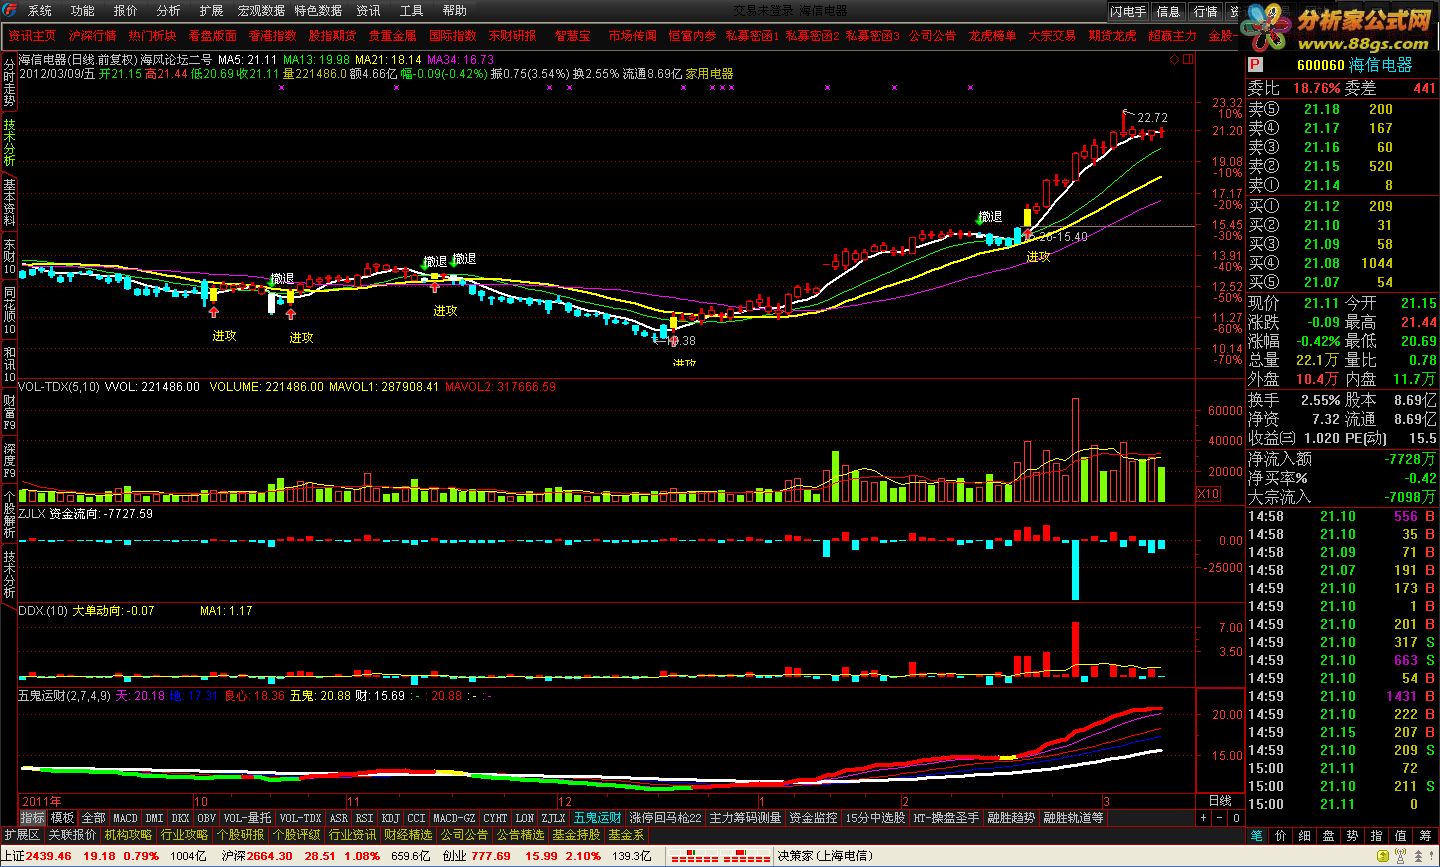
Task: Click the minus button on the indicator bar
Action: (1220, 818)
